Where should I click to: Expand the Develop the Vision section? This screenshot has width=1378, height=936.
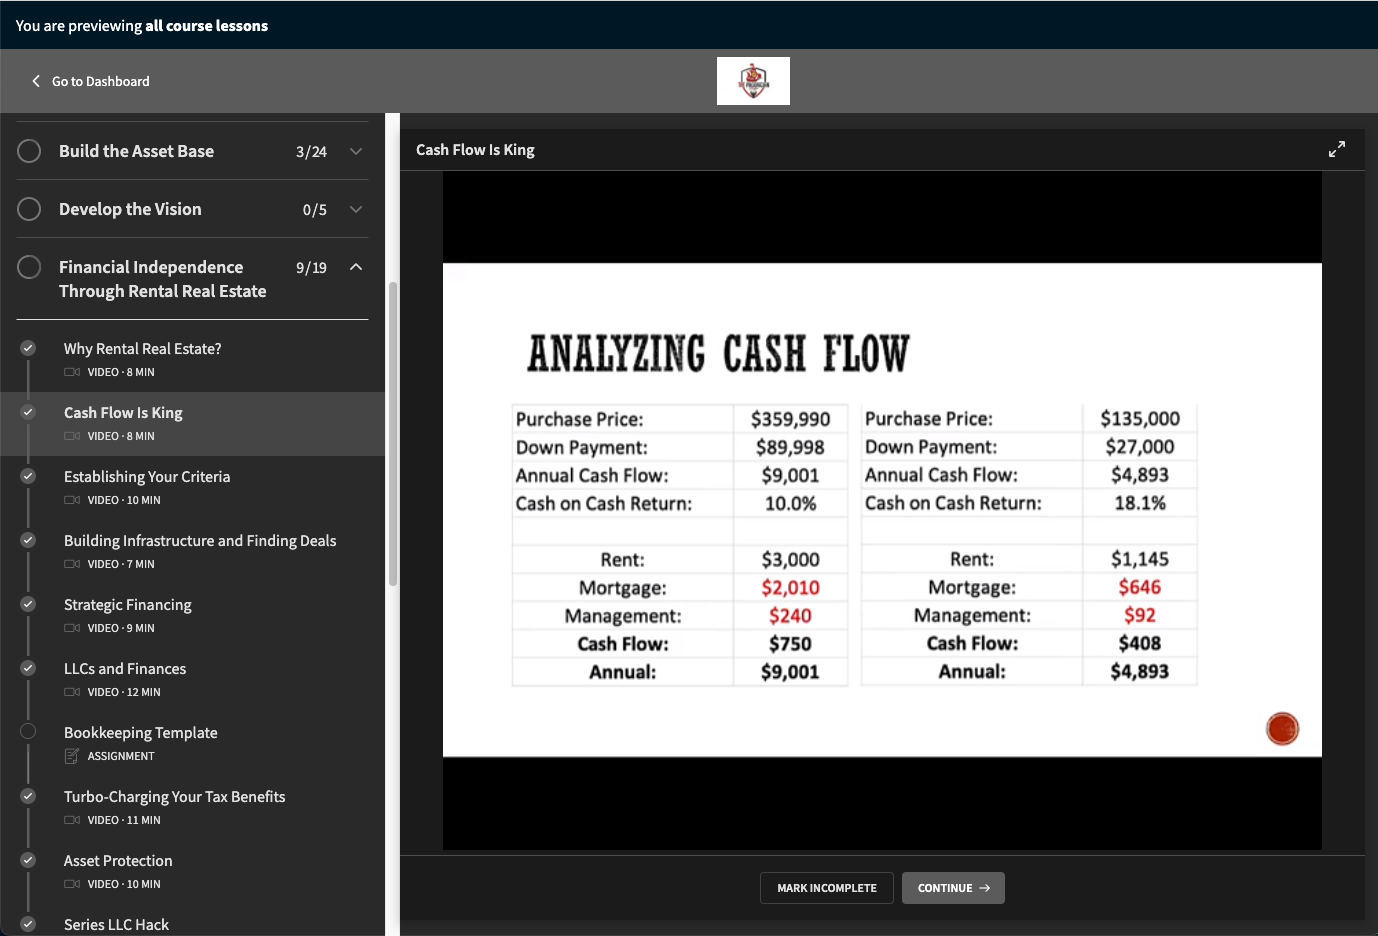point(356,209)
